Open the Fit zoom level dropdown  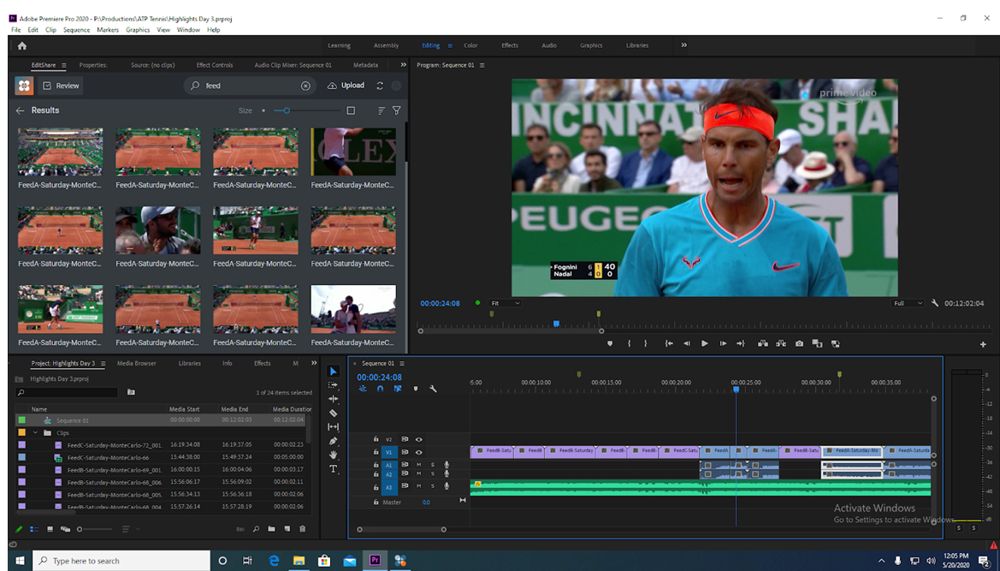(505, 303)
